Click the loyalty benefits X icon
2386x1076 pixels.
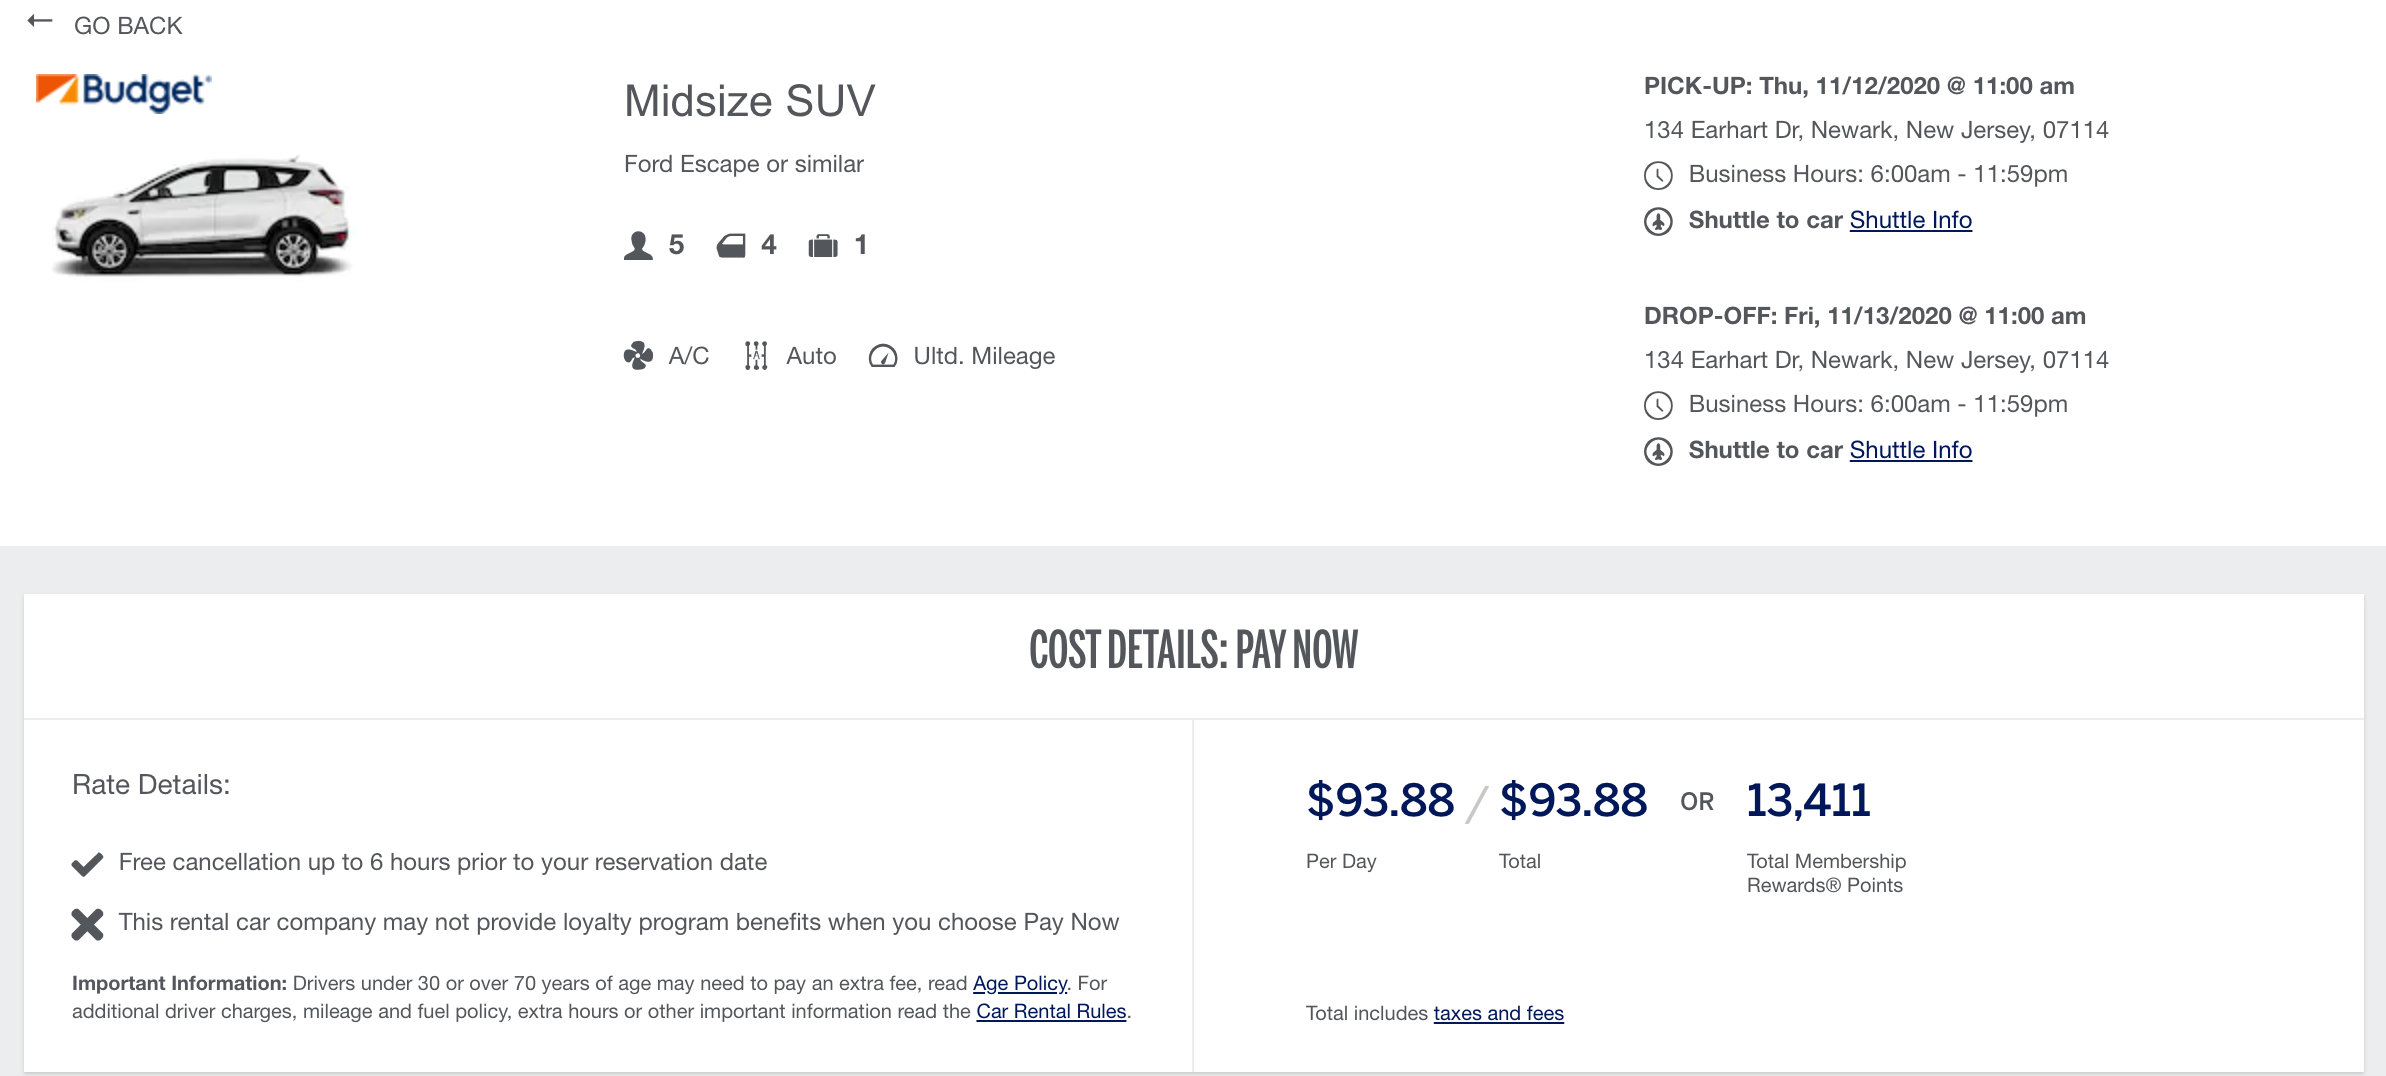88,924
